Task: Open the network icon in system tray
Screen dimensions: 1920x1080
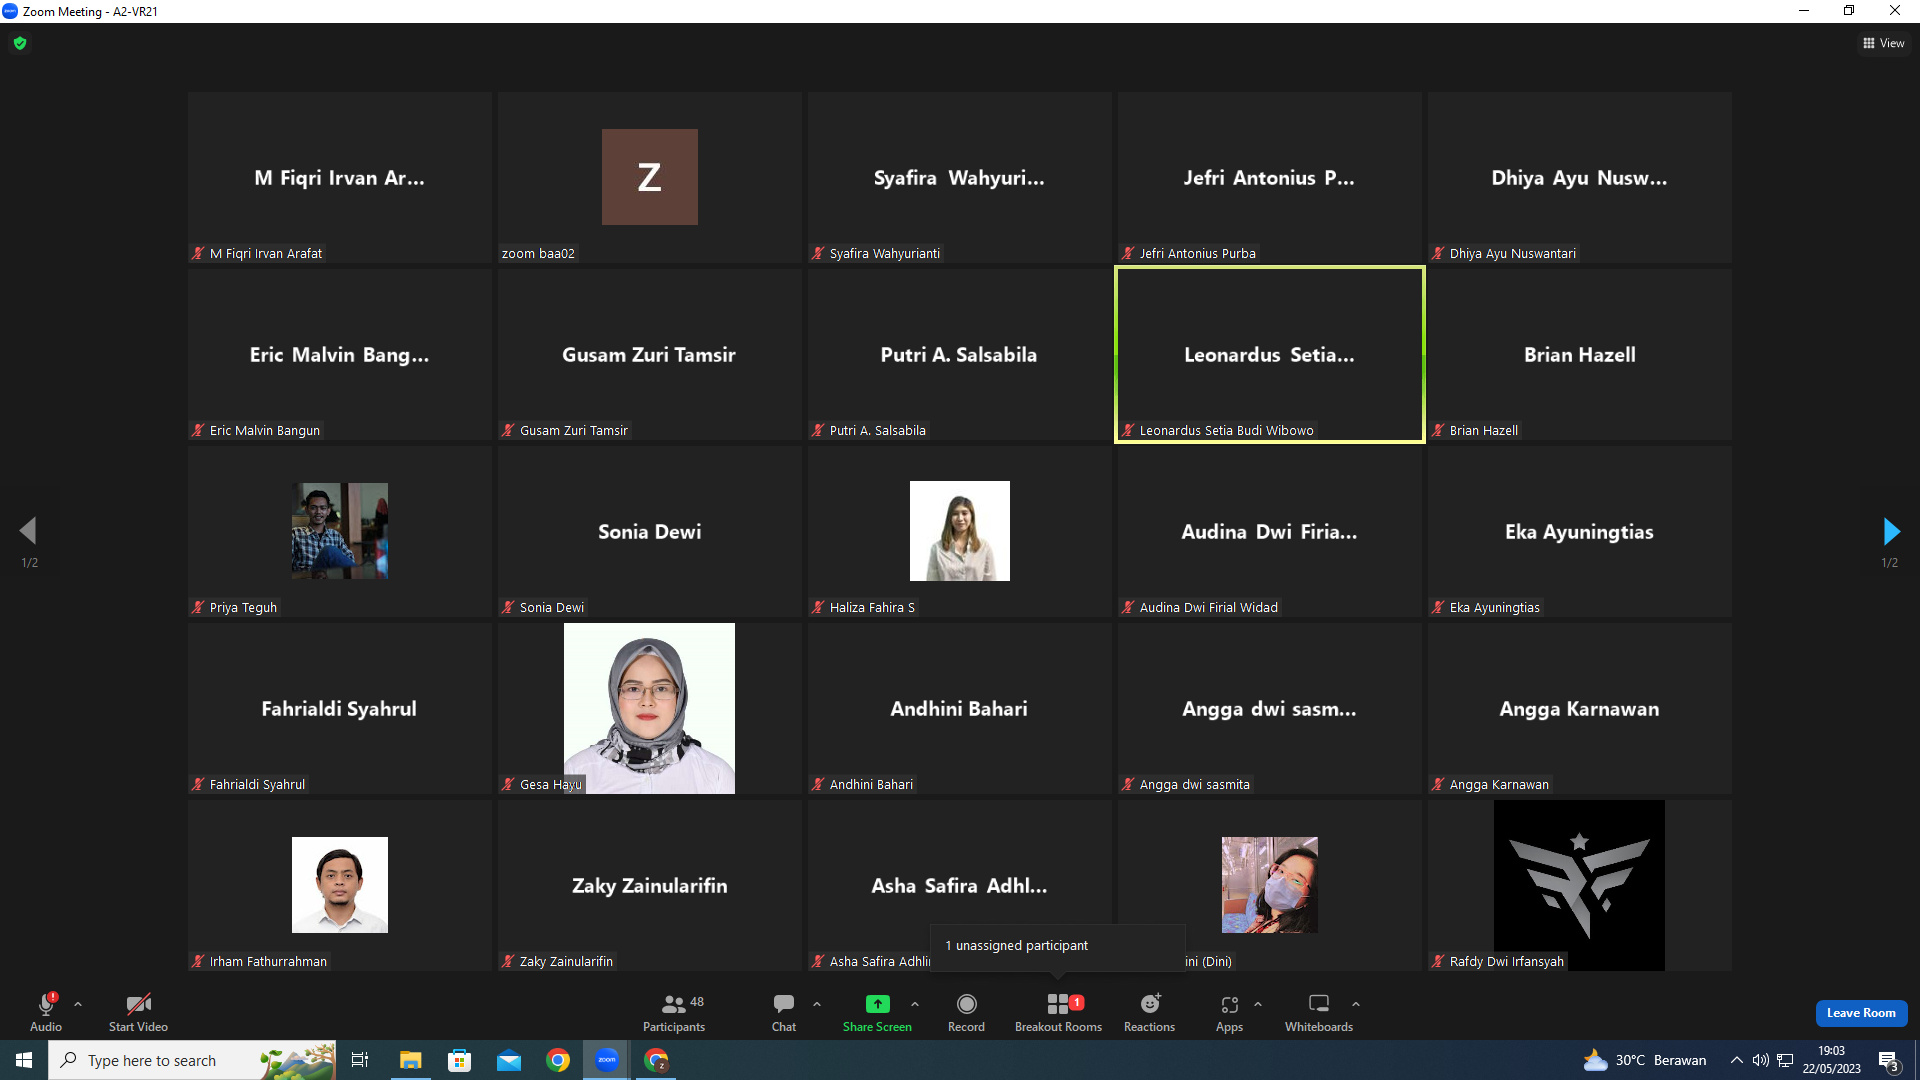Action: click(x=1785, y=1060)
